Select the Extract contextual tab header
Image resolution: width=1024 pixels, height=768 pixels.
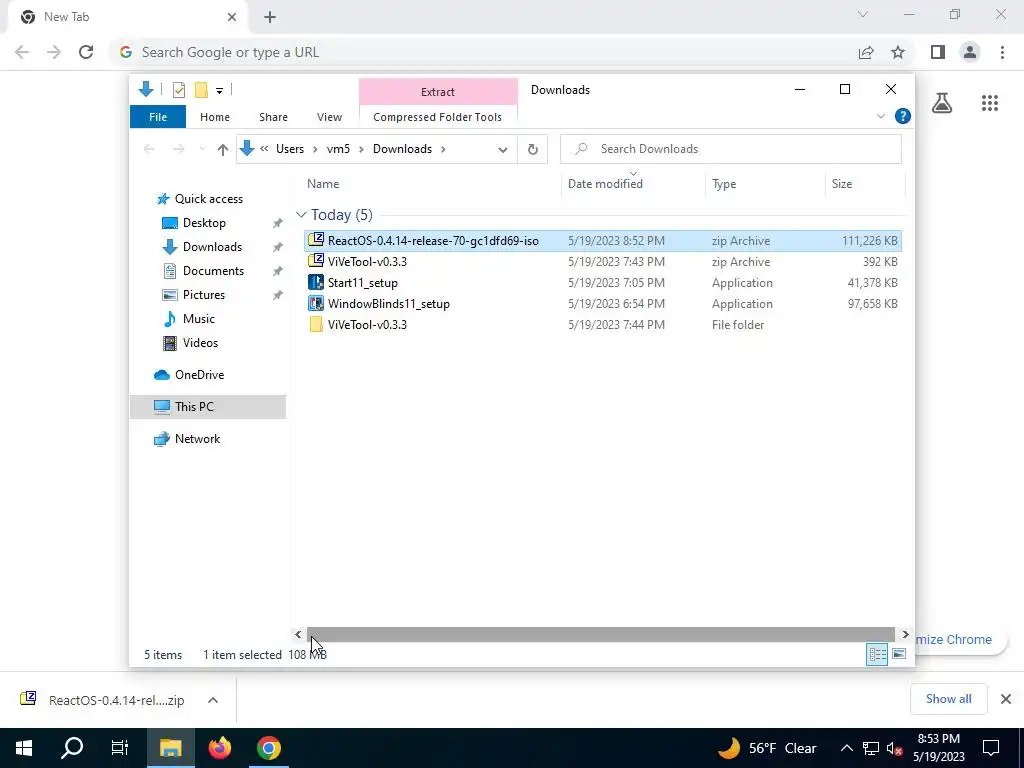[438, 92]
